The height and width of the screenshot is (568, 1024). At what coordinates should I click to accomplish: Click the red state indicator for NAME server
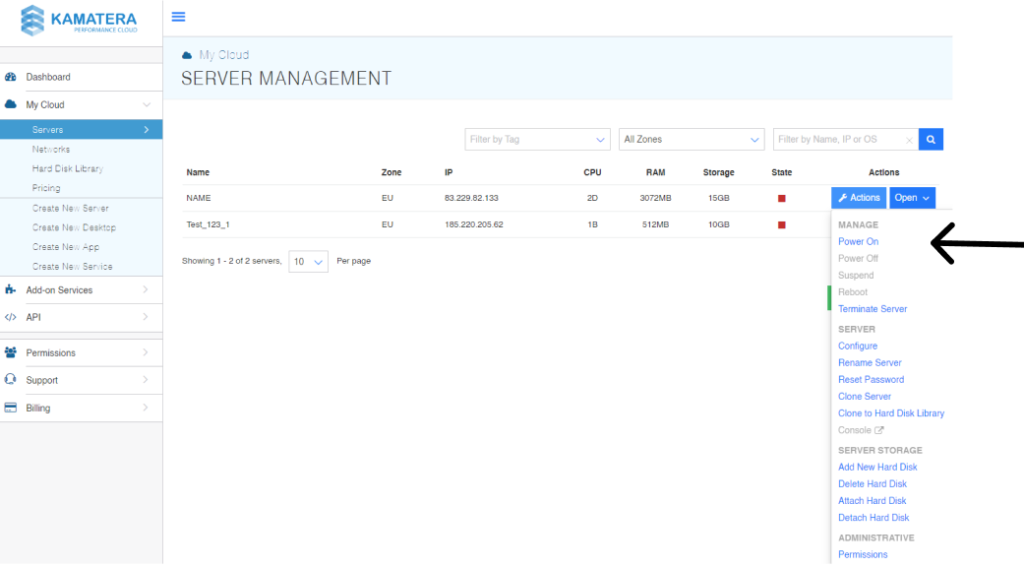pos(781,198)
